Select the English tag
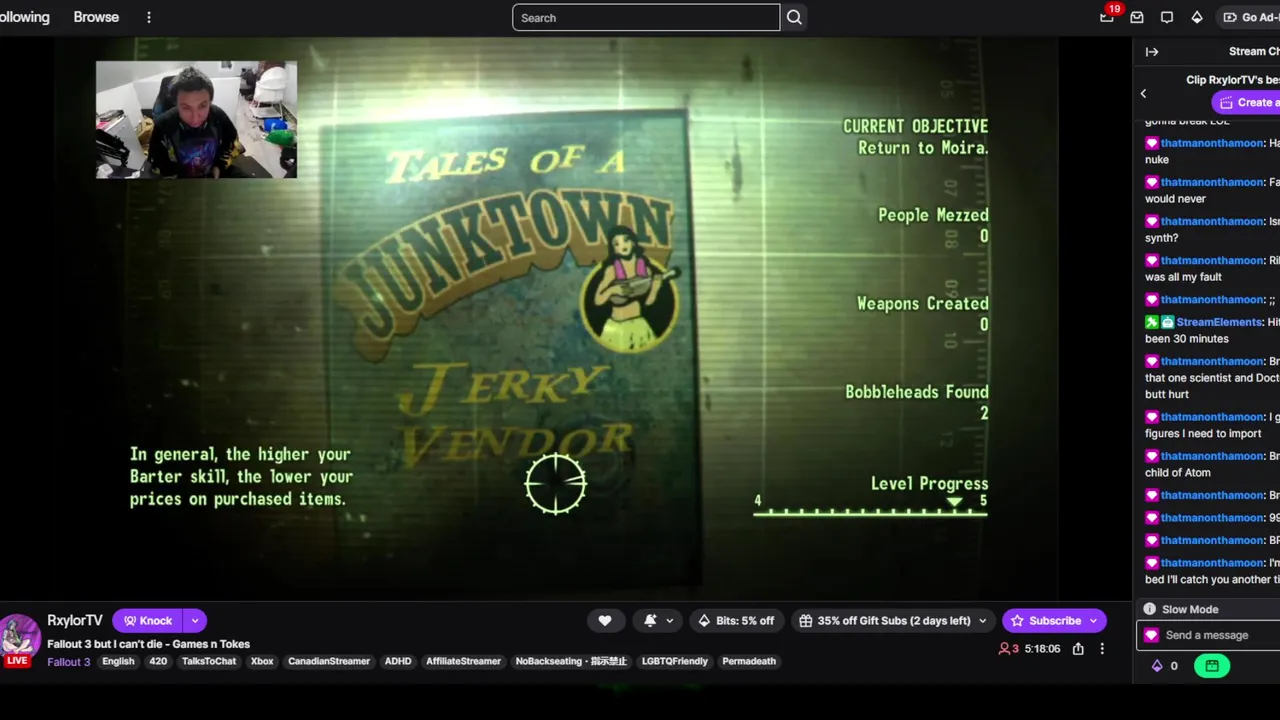1280x720 pixels. point(118,661)
